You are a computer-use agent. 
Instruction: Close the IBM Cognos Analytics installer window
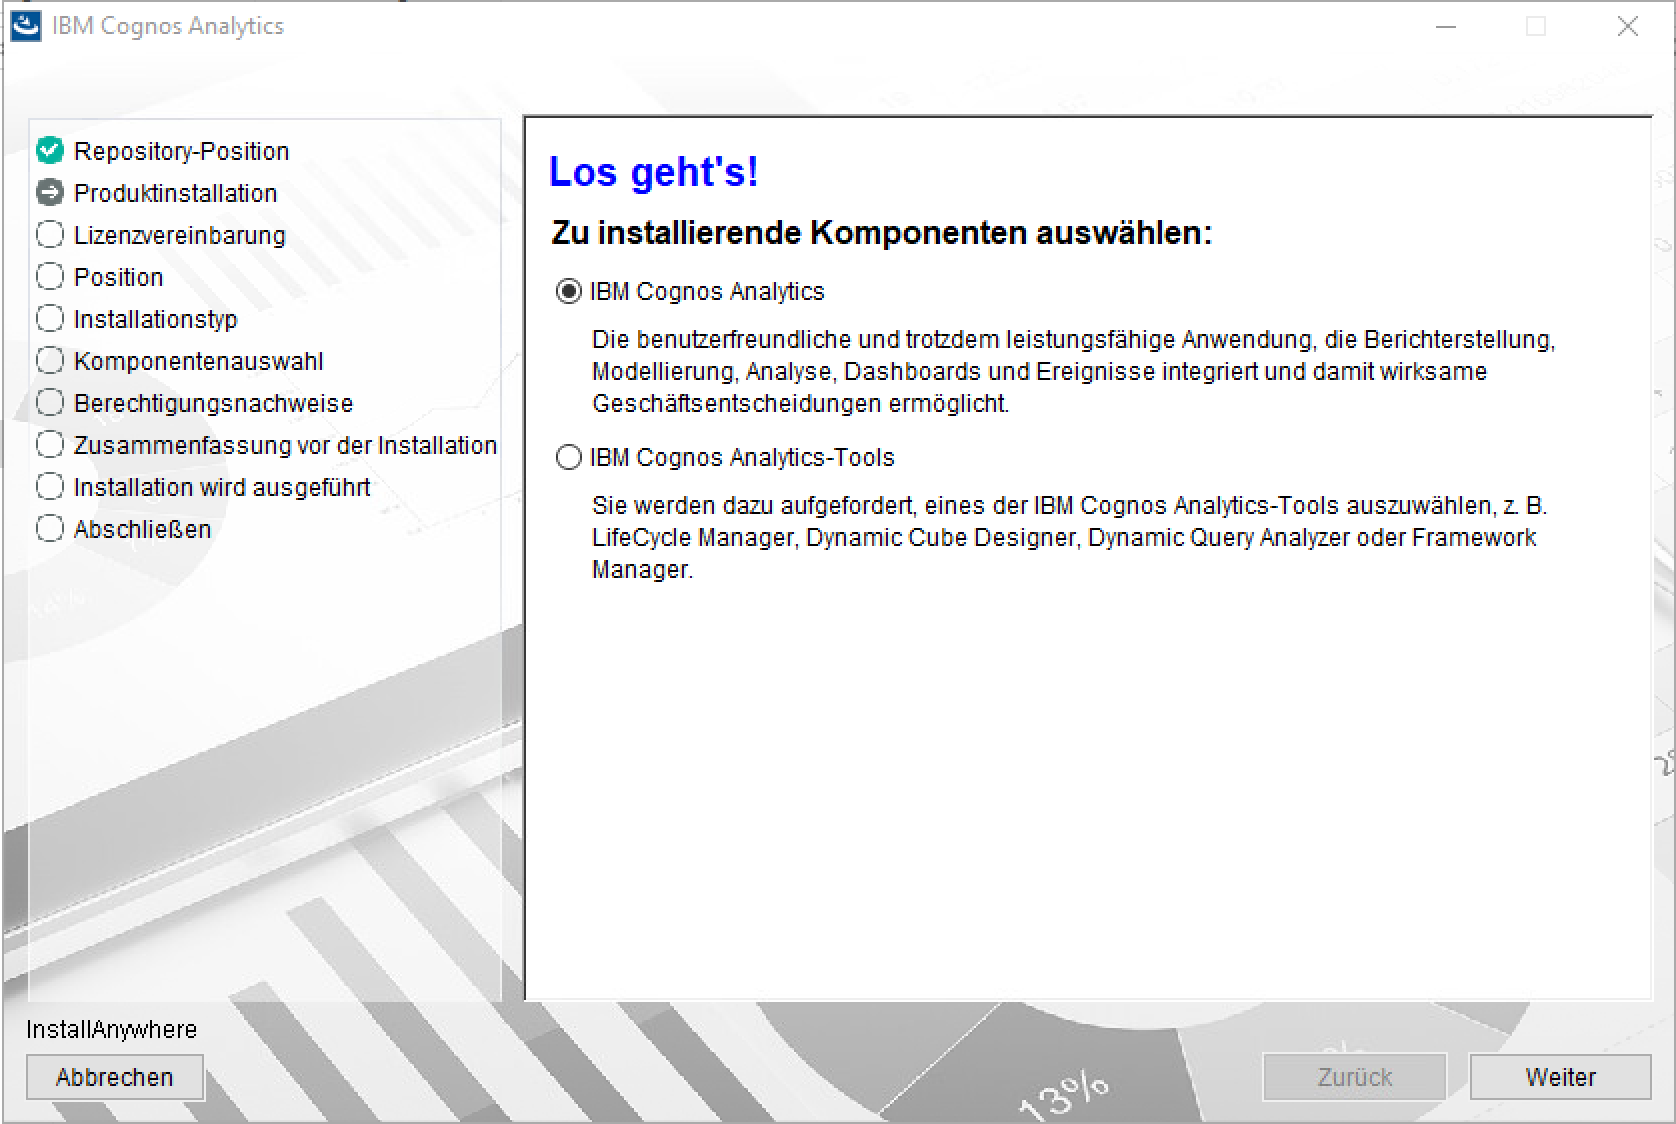pos(1627,27)
